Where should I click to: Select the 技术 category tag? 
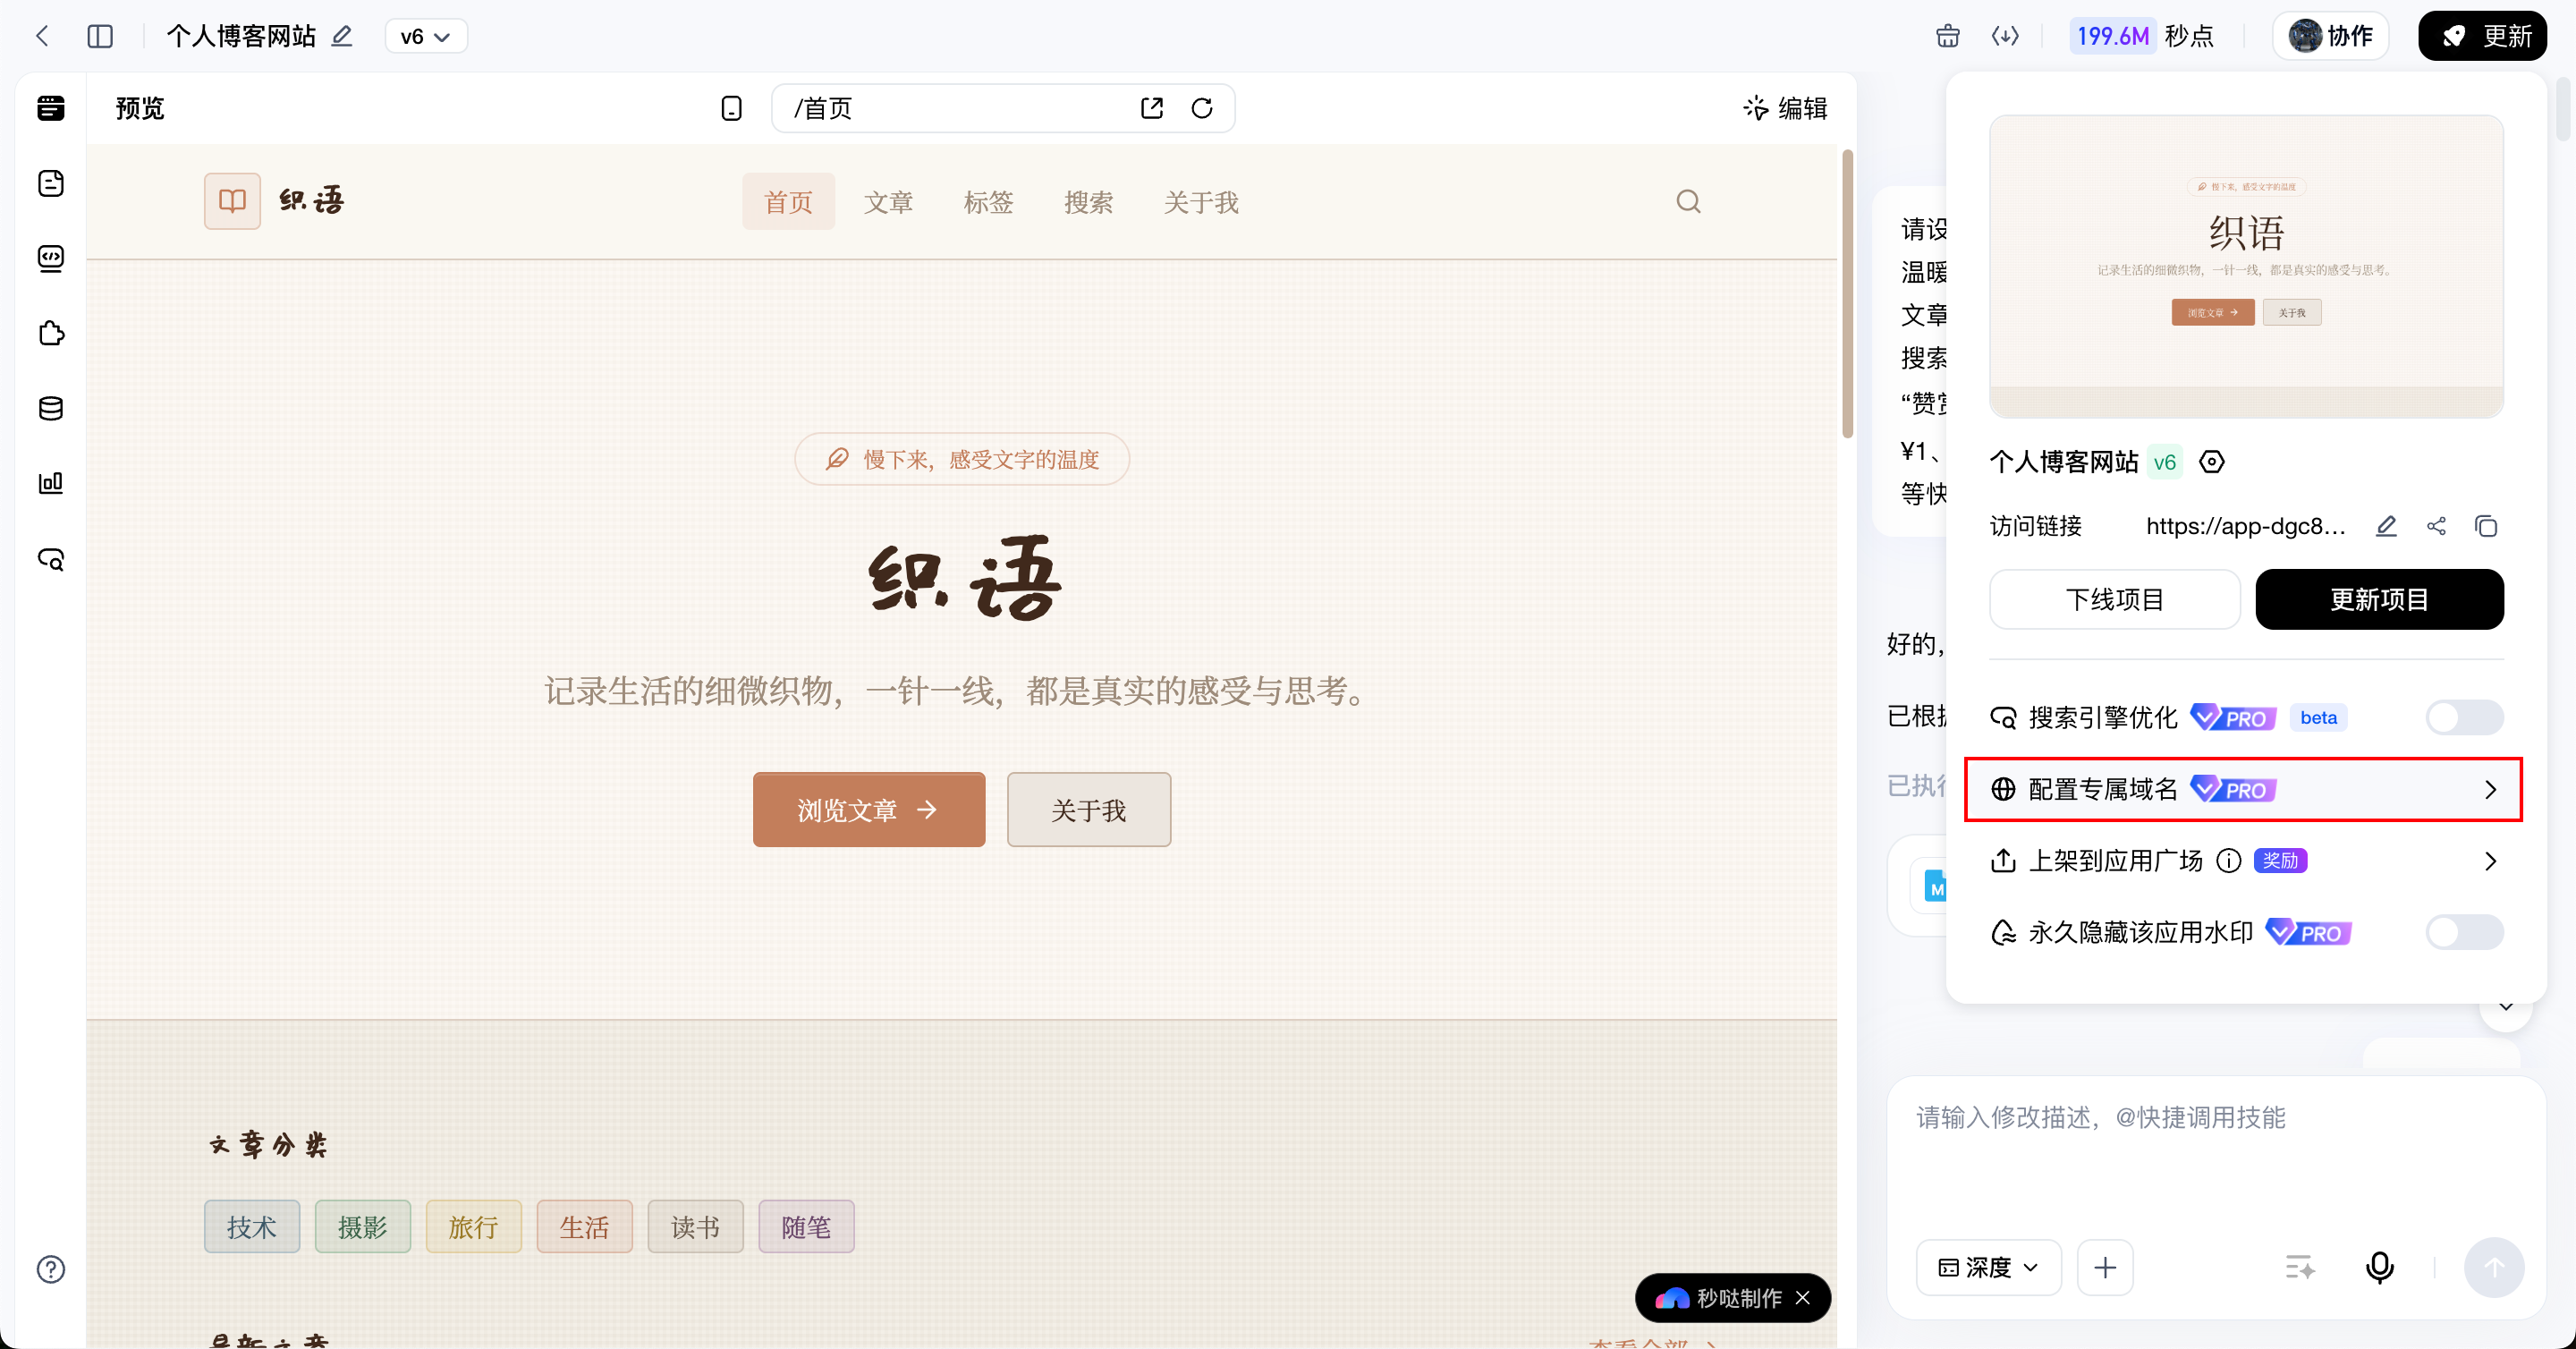pyautogui.click(x=252, y=1226)
